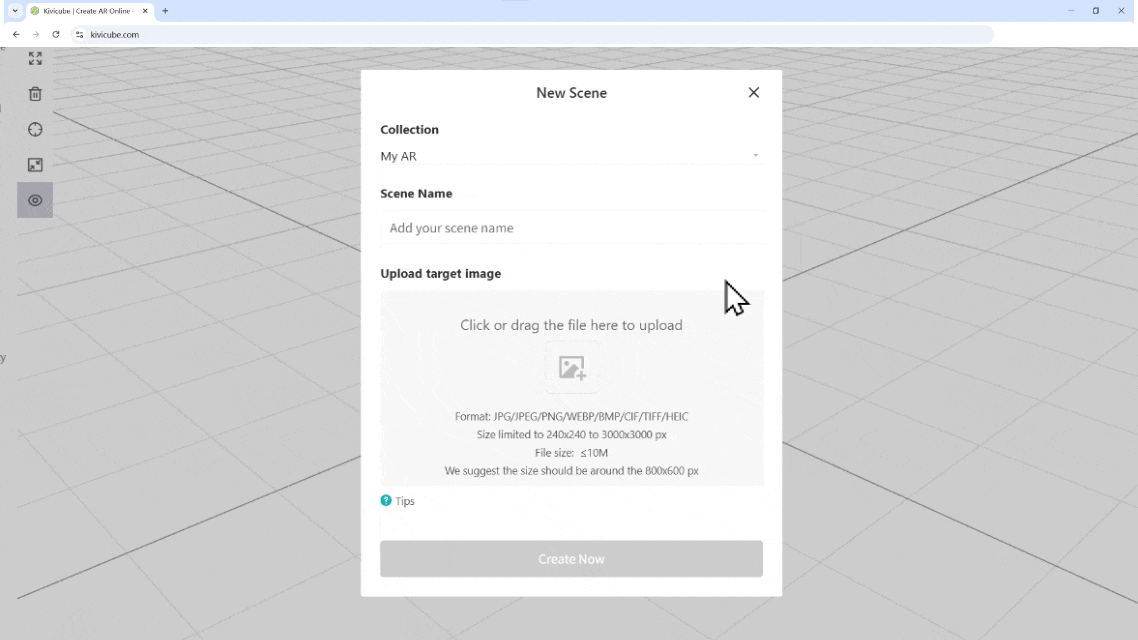Screen dimensions: 1138x640
Task: Open the Collection dropdown showing My AR
Action: tap(571, 156)
